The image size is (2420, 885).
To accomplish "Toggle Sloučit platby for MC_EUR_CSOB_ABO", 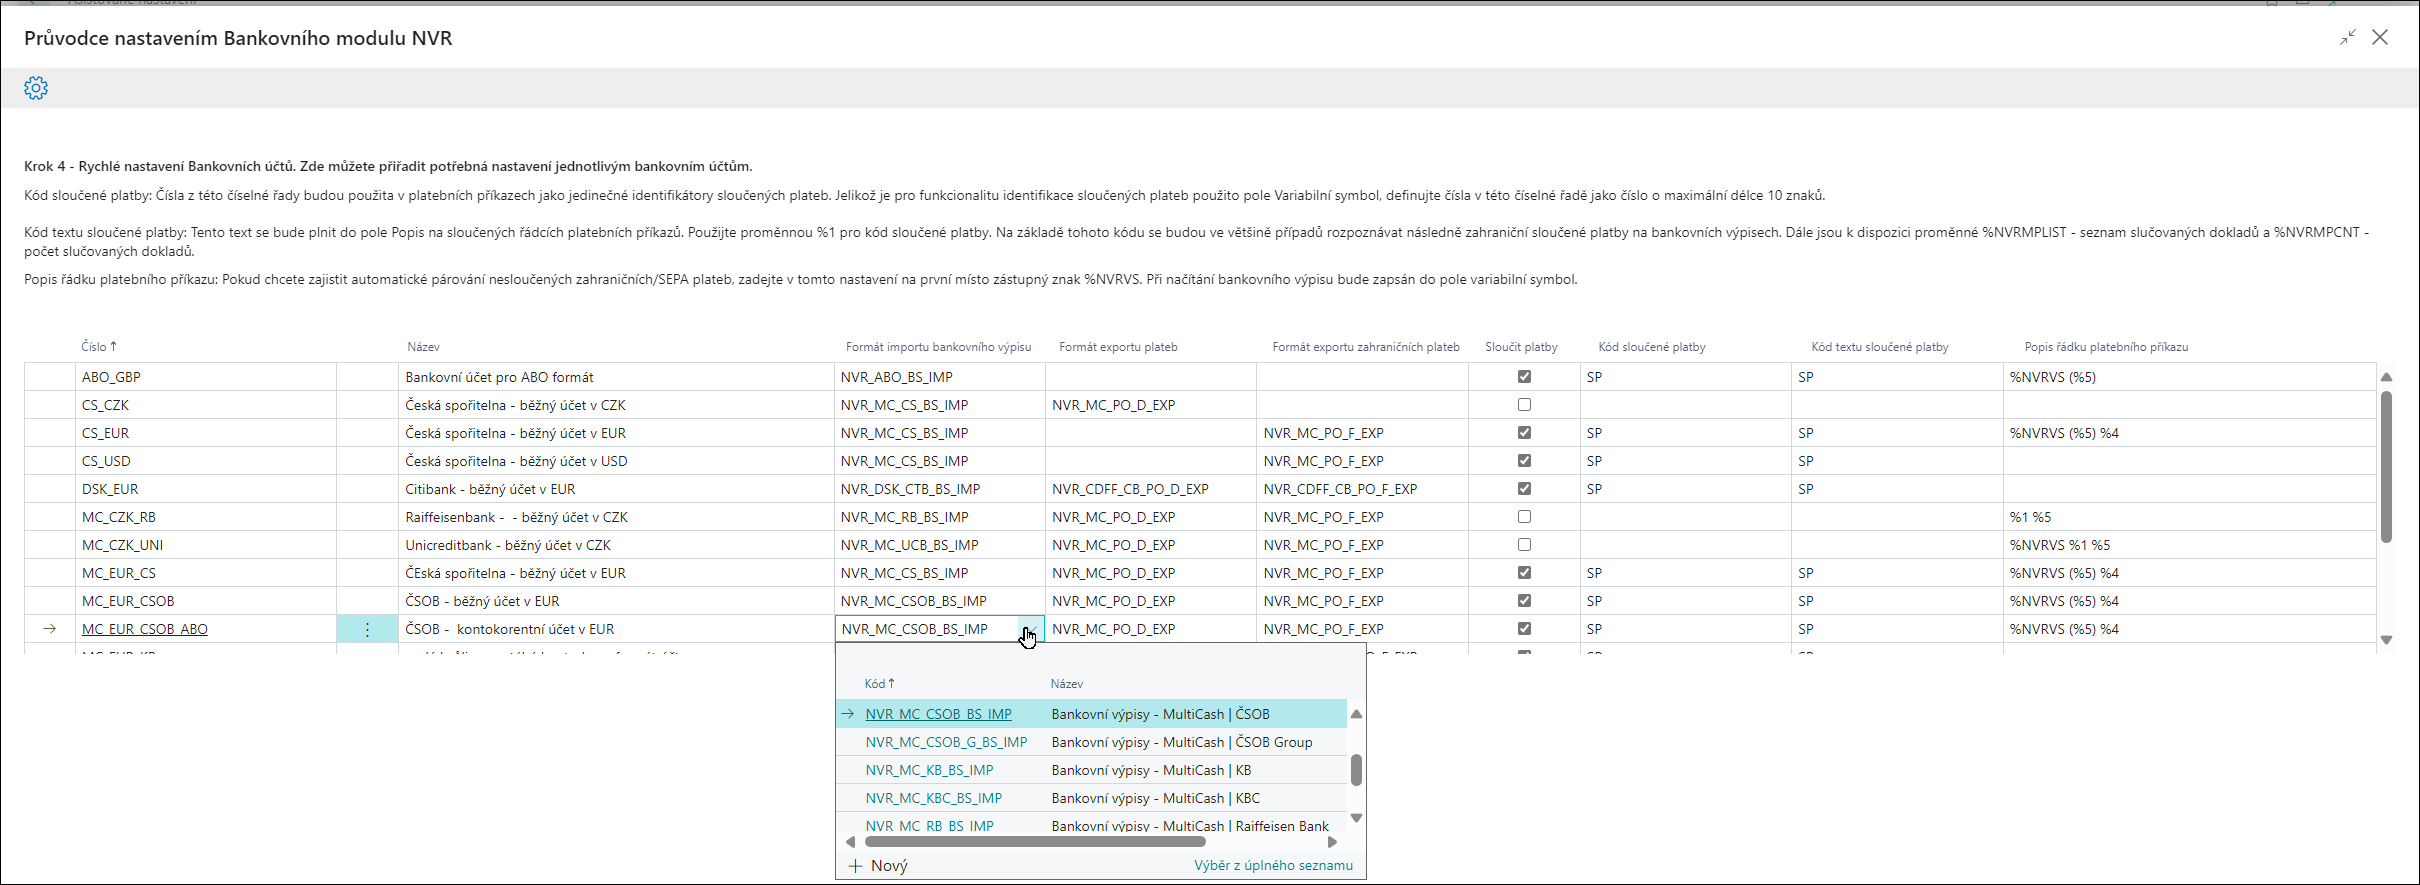I will click(x=1524, y=629).
